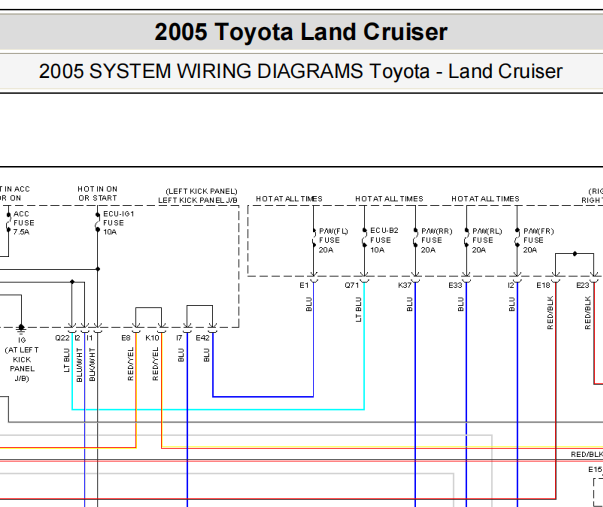Click the P/W(RR) FUSE 20A label
Viewport: 603px width, 507px height.
click(x=436, y=240)
